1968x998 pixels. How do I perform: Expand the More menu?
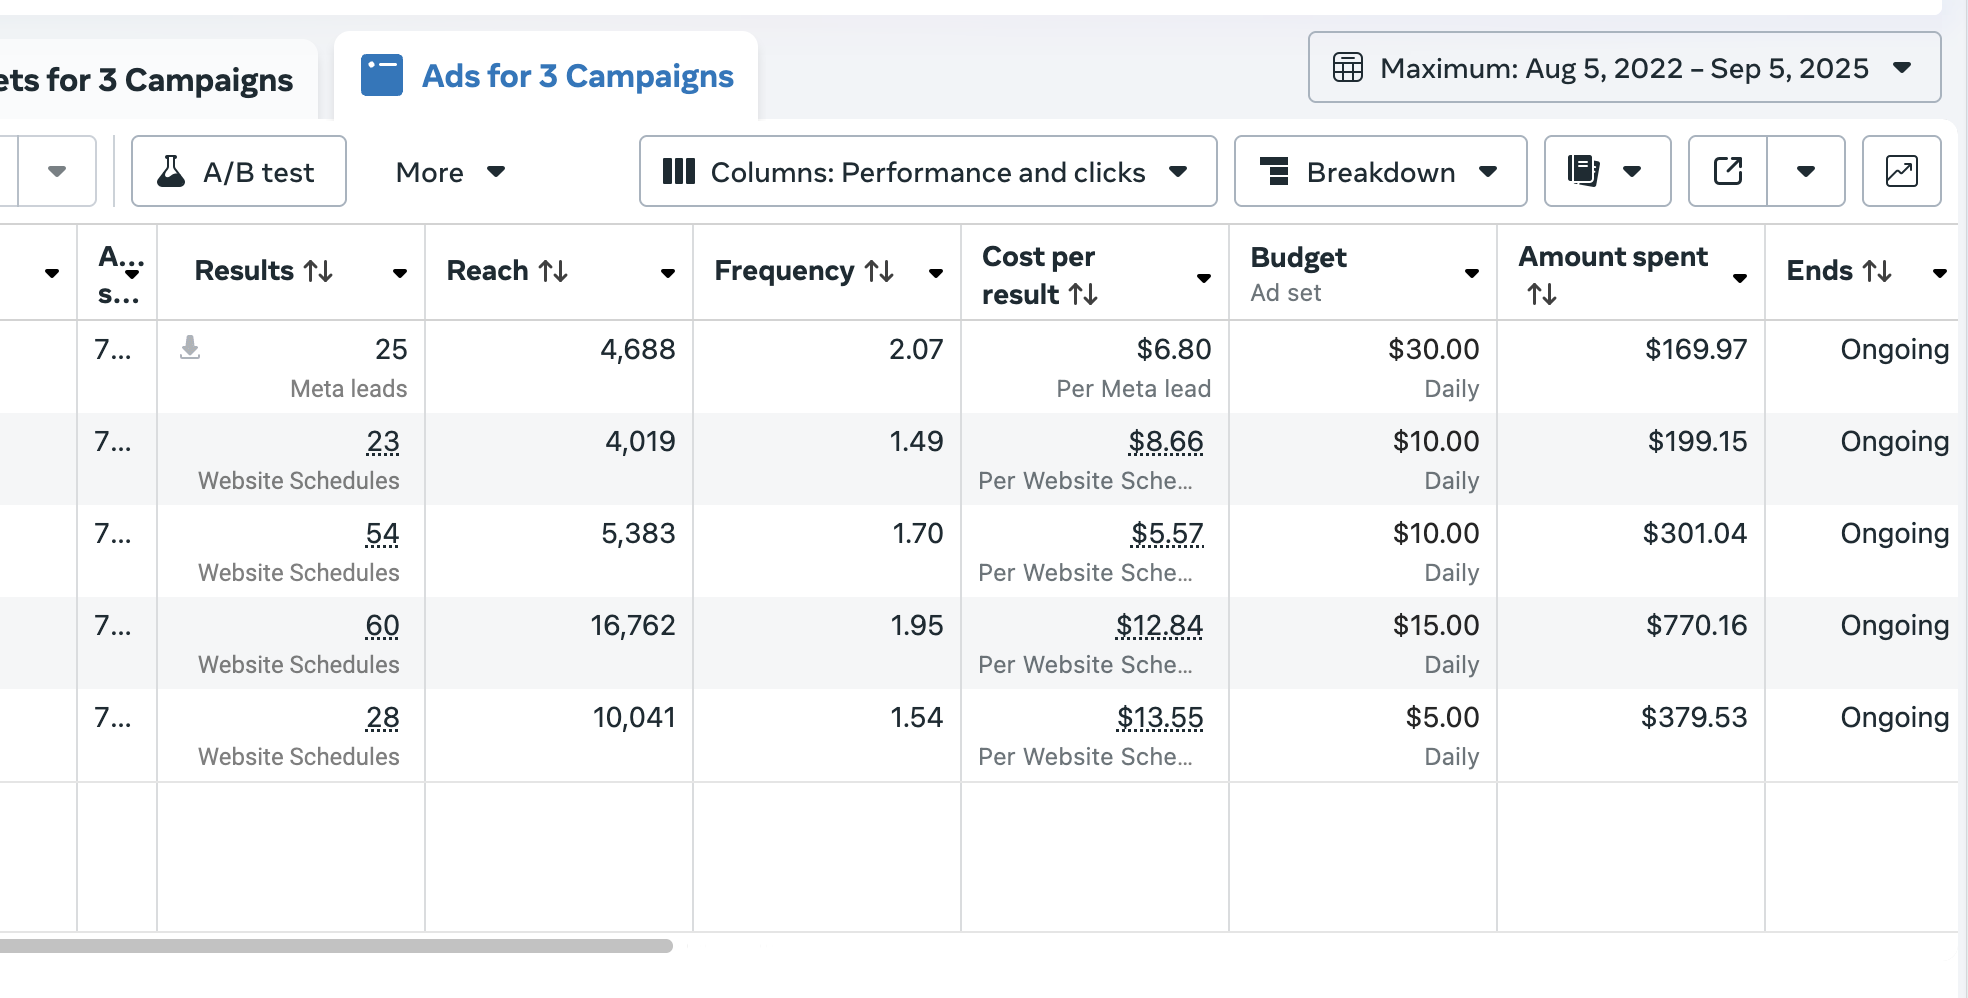[450, 172]
